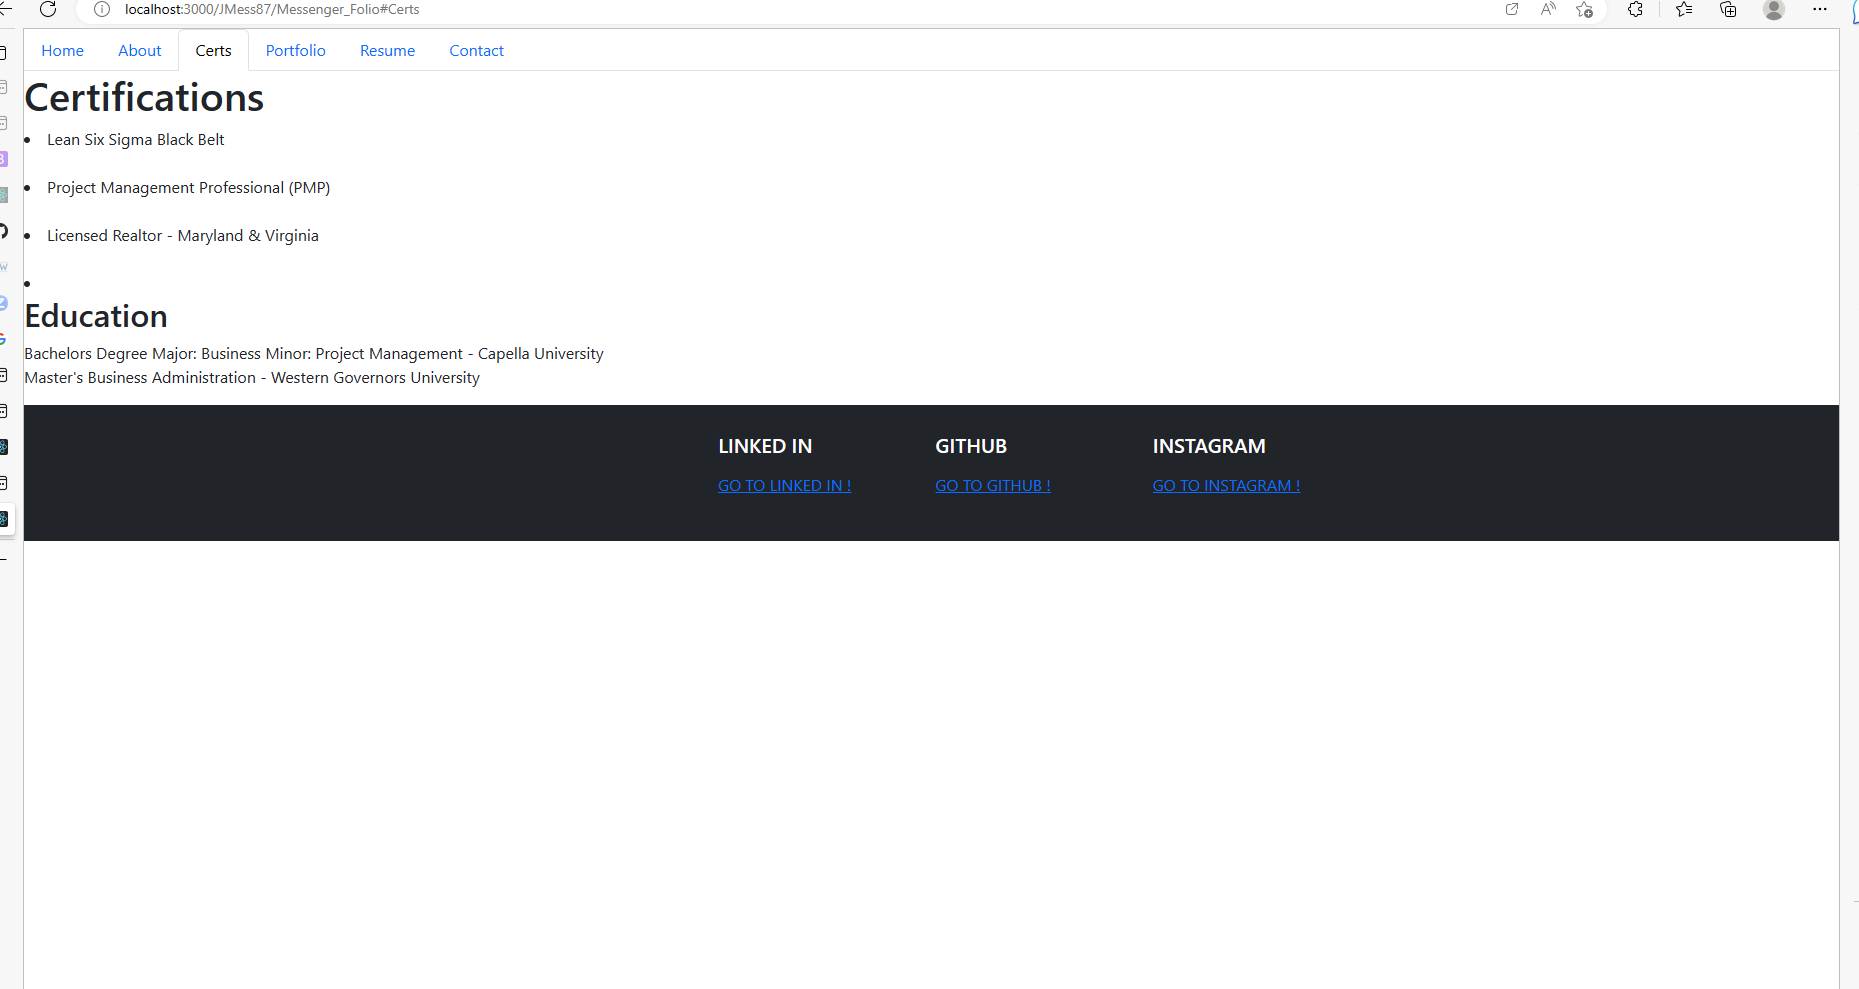Open the Contact page from the navbar
1859x989 pixels.
[x=476, y=50]
